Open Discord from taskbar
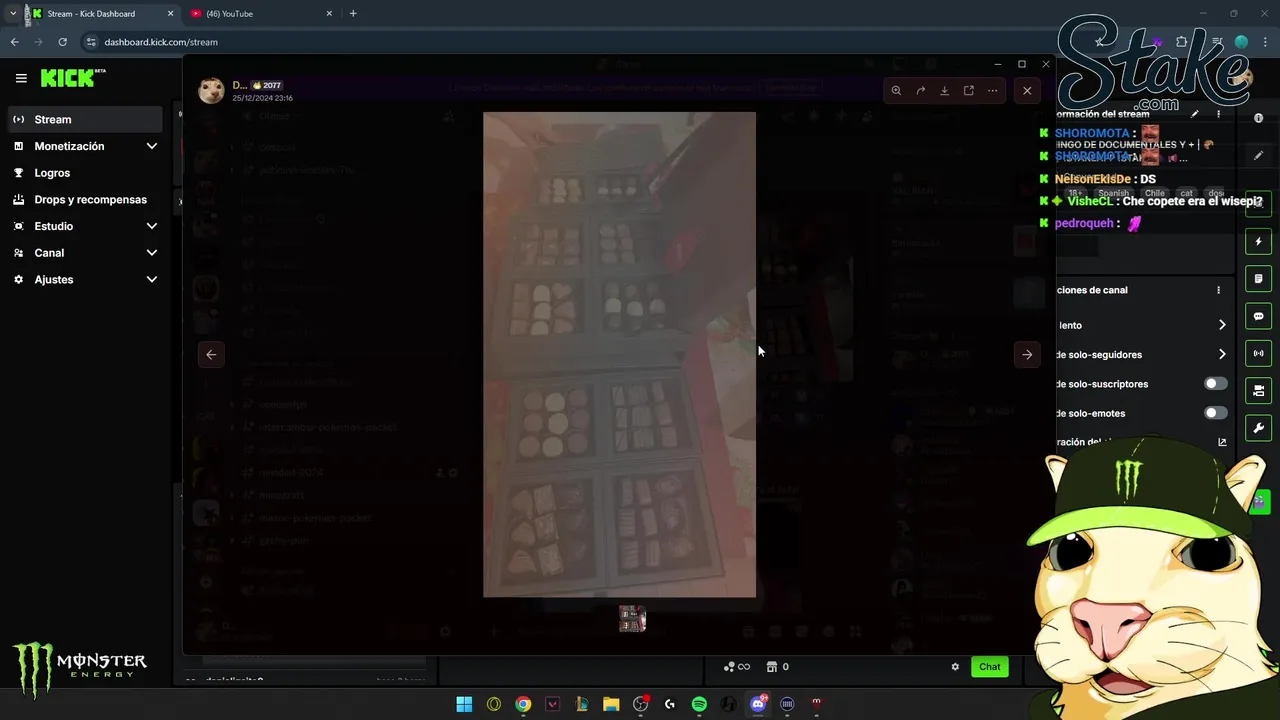 pos(758,704)
